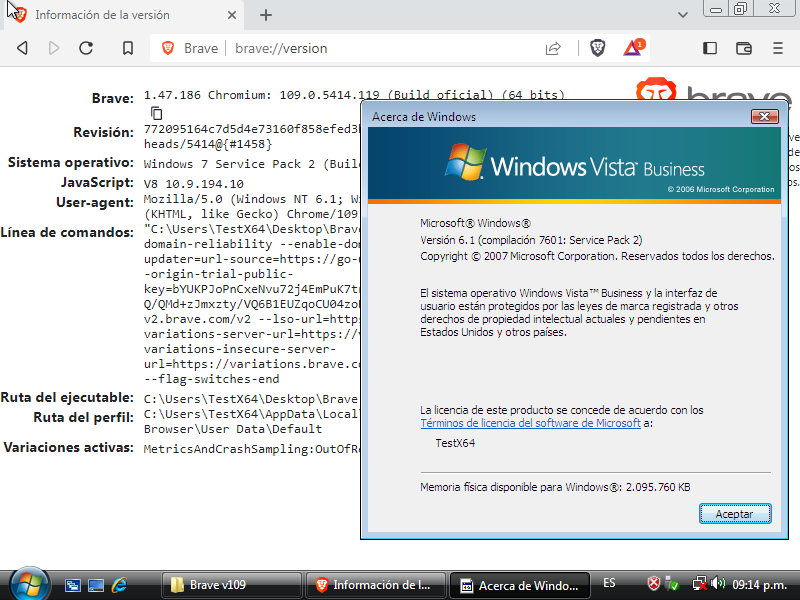Open the share icon in address bar
Image resolution: width=800 pixels, height=600 pixels.
coord(553,48)
